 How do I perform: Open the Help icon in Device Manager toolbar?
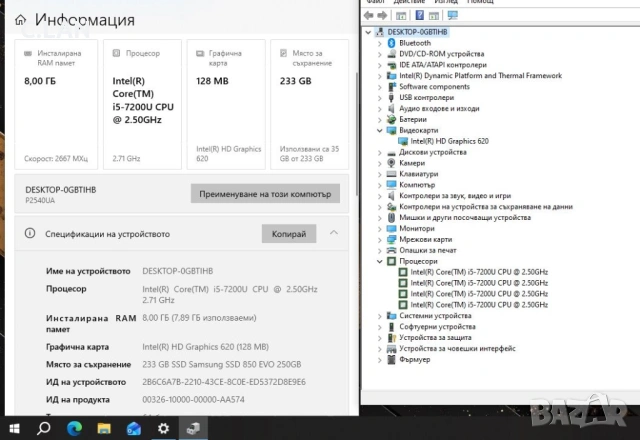pyautogui.click(x=419, y=15)
